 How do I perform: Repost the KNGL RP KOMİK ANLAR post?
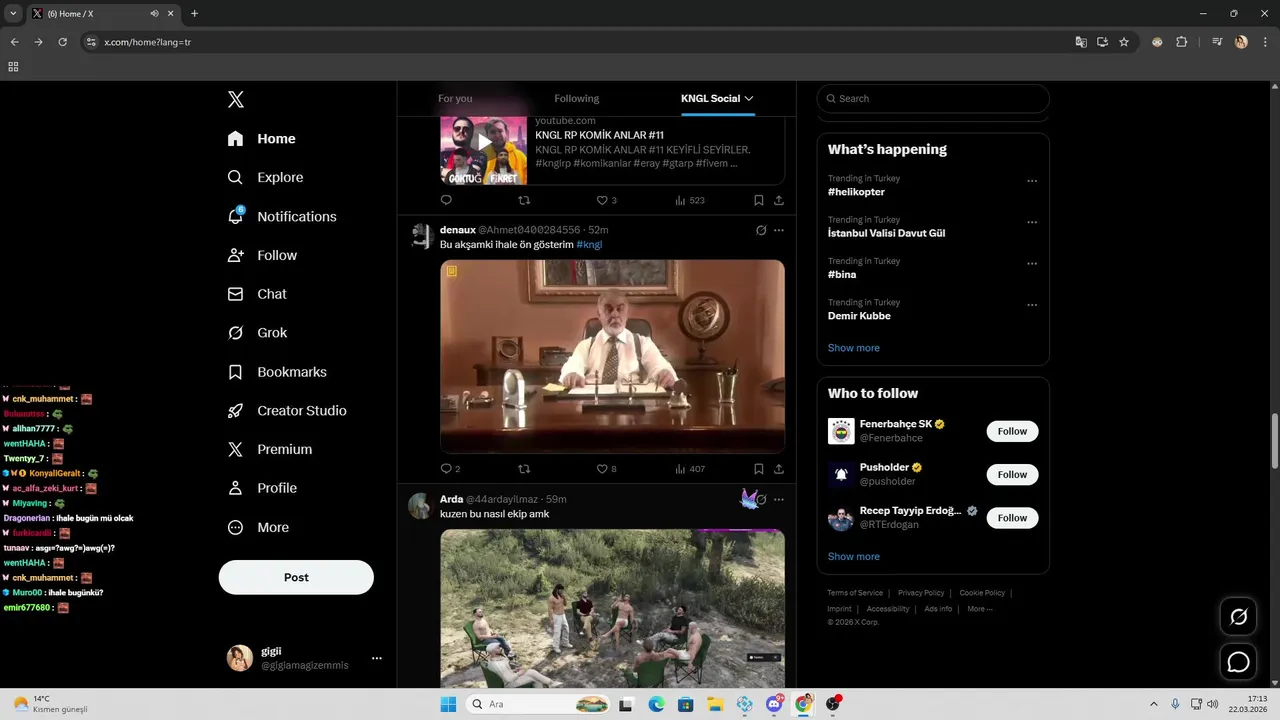(524, 200)
